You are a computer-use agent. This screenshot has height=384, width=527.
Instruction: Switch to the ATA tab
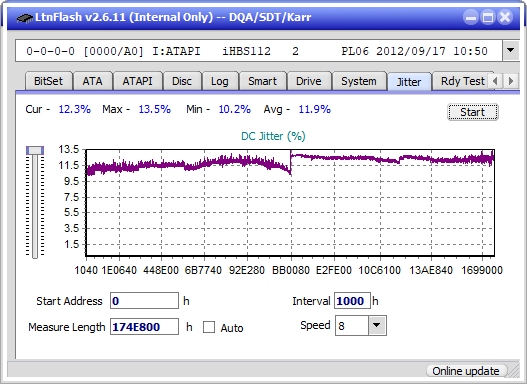coord(92,81)
